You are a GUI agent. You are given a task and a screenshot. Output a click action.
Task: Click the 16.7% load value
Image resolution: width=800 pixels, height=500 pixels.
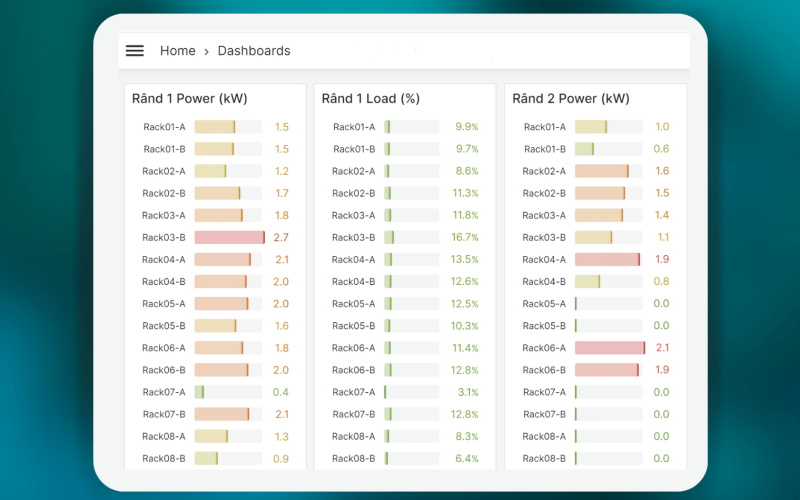pos(465,237)
